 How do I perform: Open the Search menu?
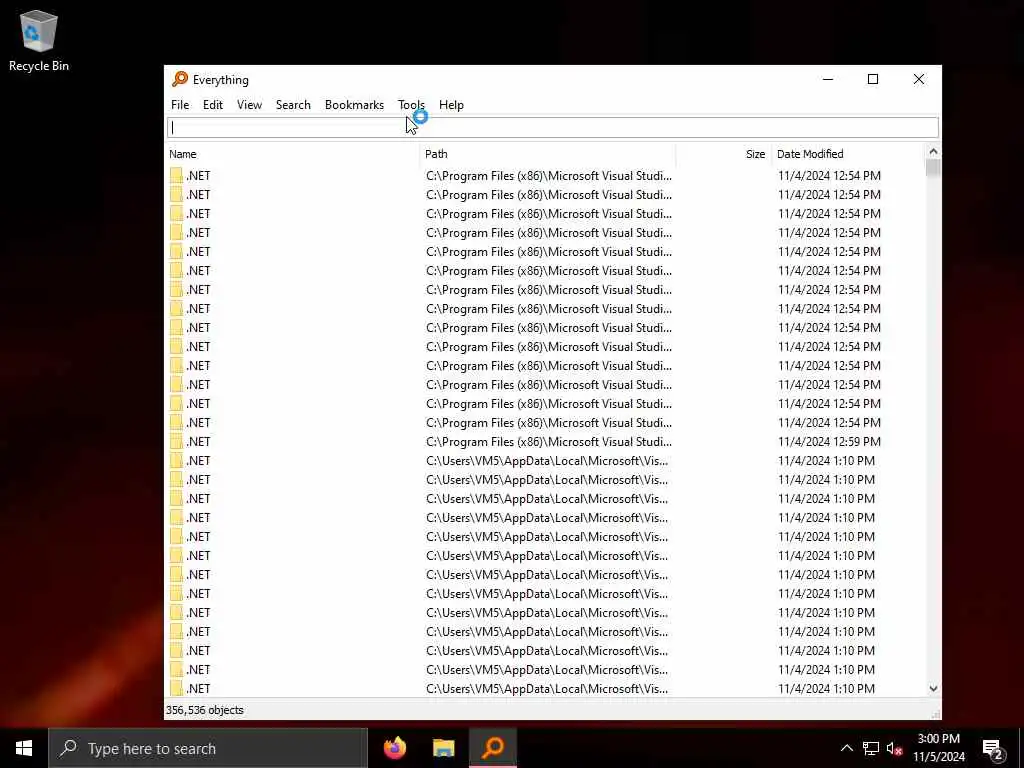(x=293, y=104)
